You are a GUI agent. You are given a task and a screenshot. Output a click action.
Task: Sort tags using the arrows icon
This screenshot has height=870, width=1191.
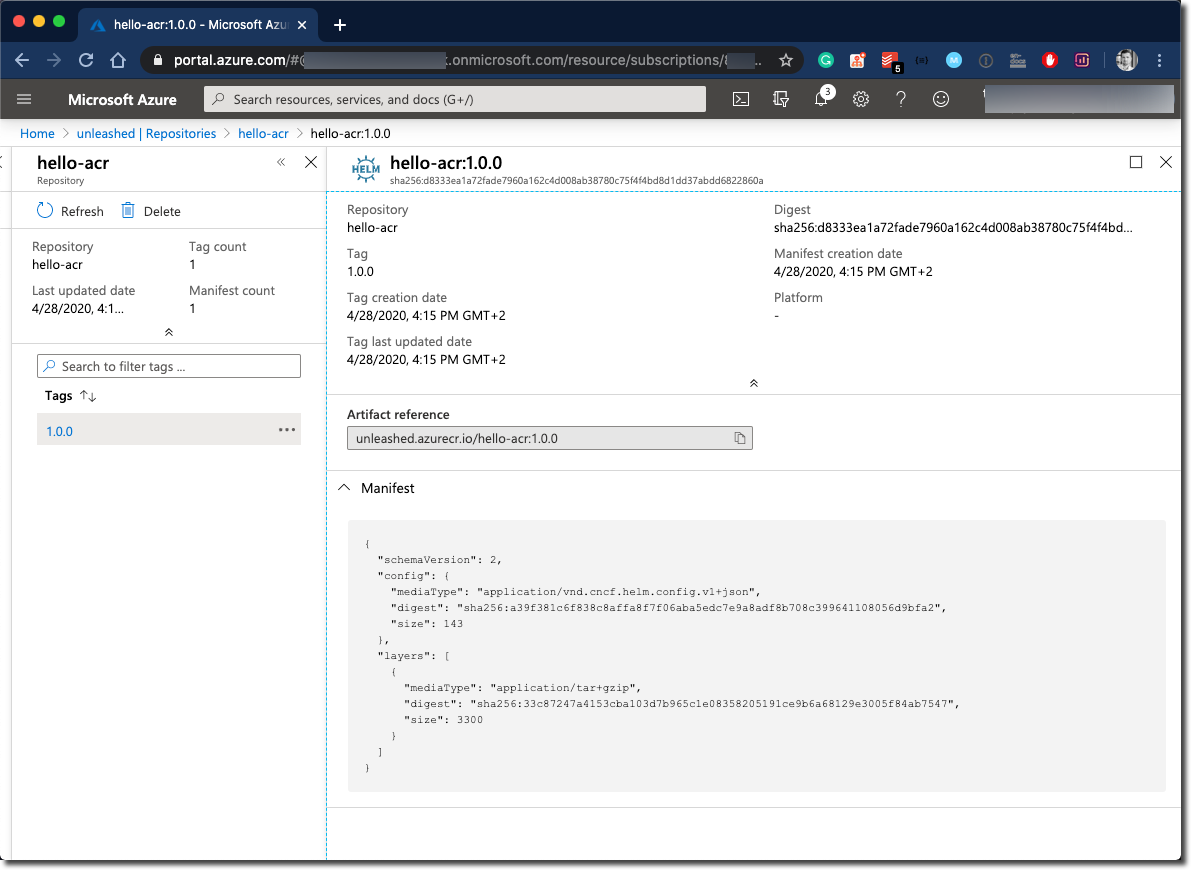[88, 396]
